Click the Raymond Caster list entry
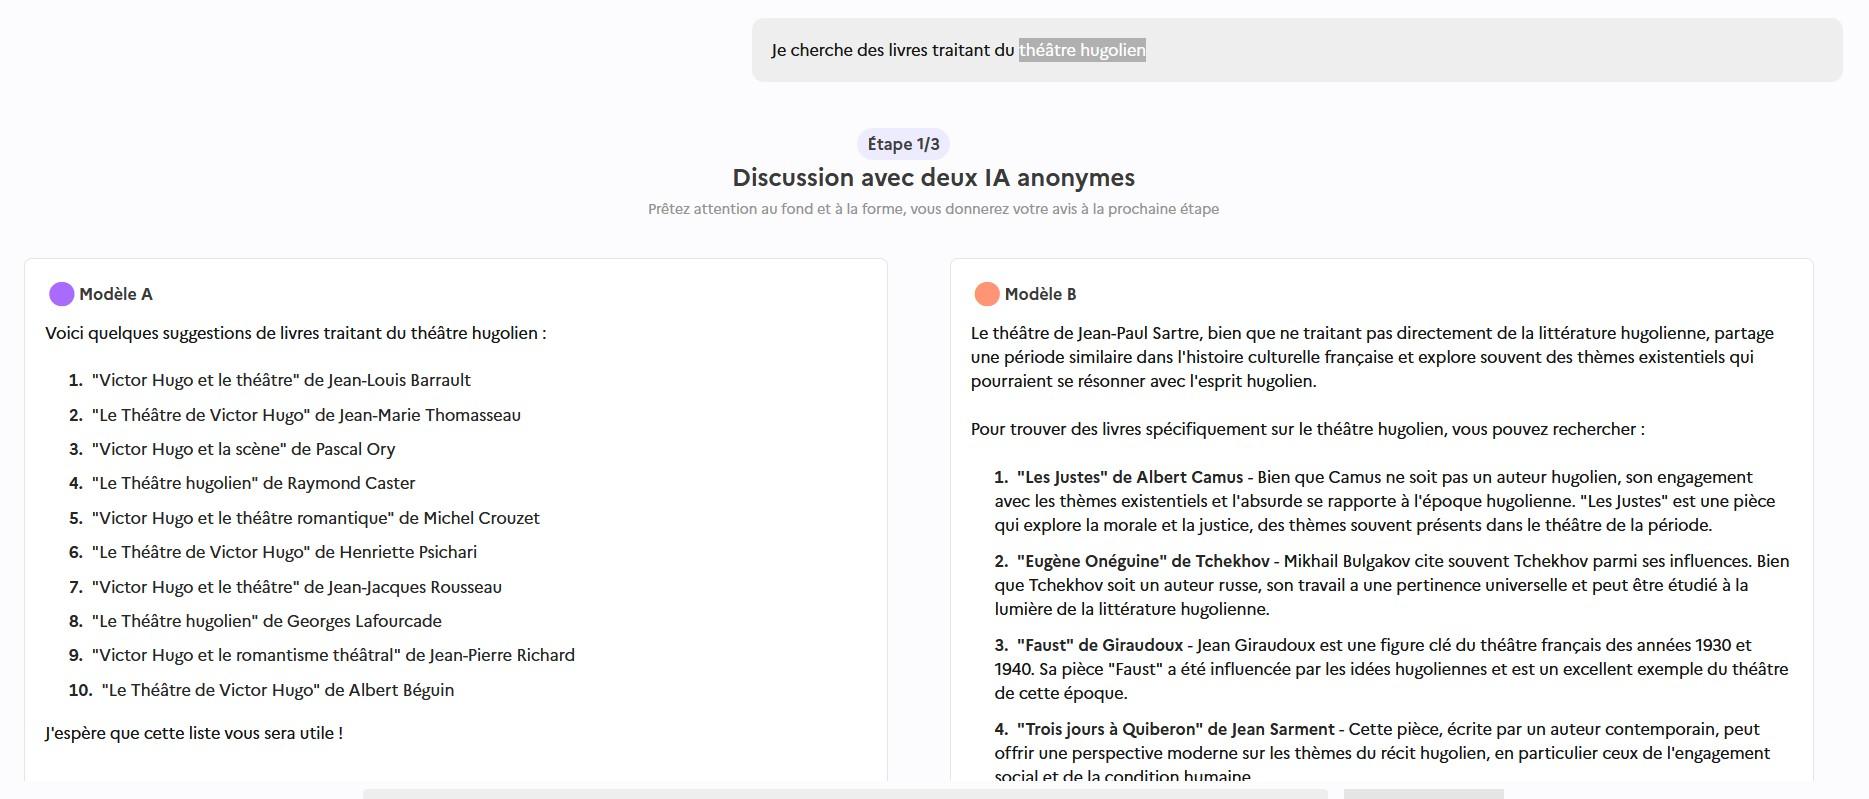Viewport: 1869px width, 799px height. [253, 483]
